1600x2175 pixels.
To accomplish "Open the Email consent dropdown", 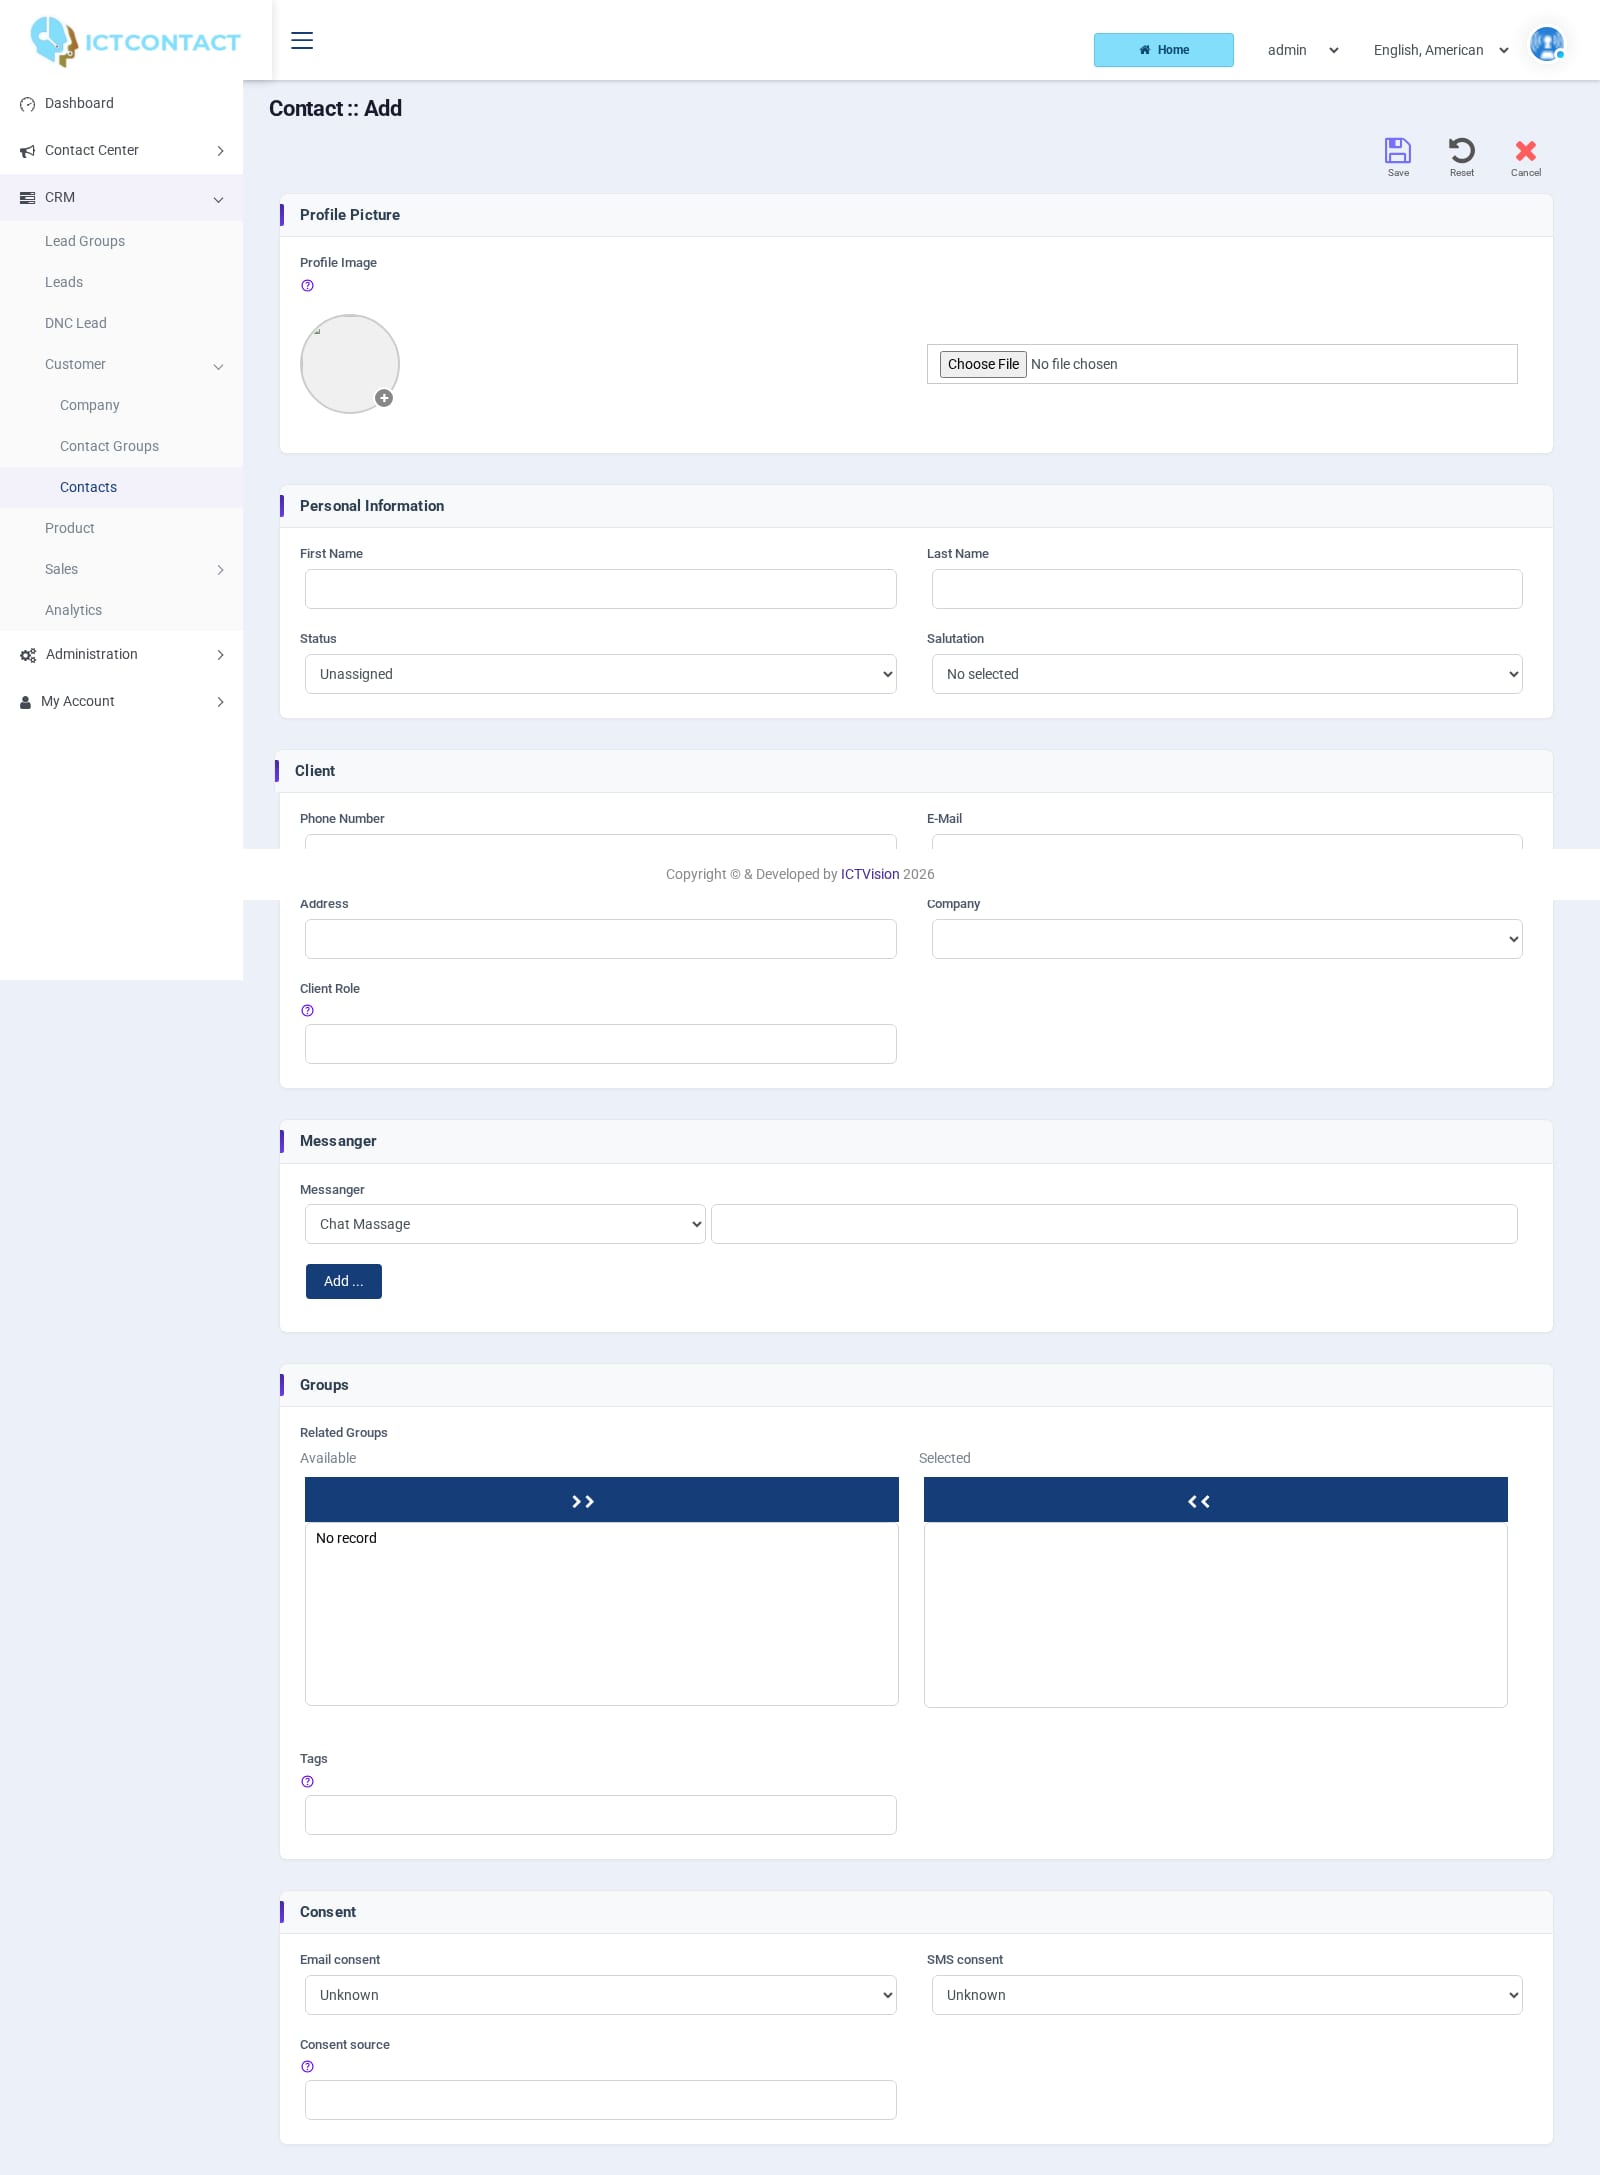I will 601,1995.
